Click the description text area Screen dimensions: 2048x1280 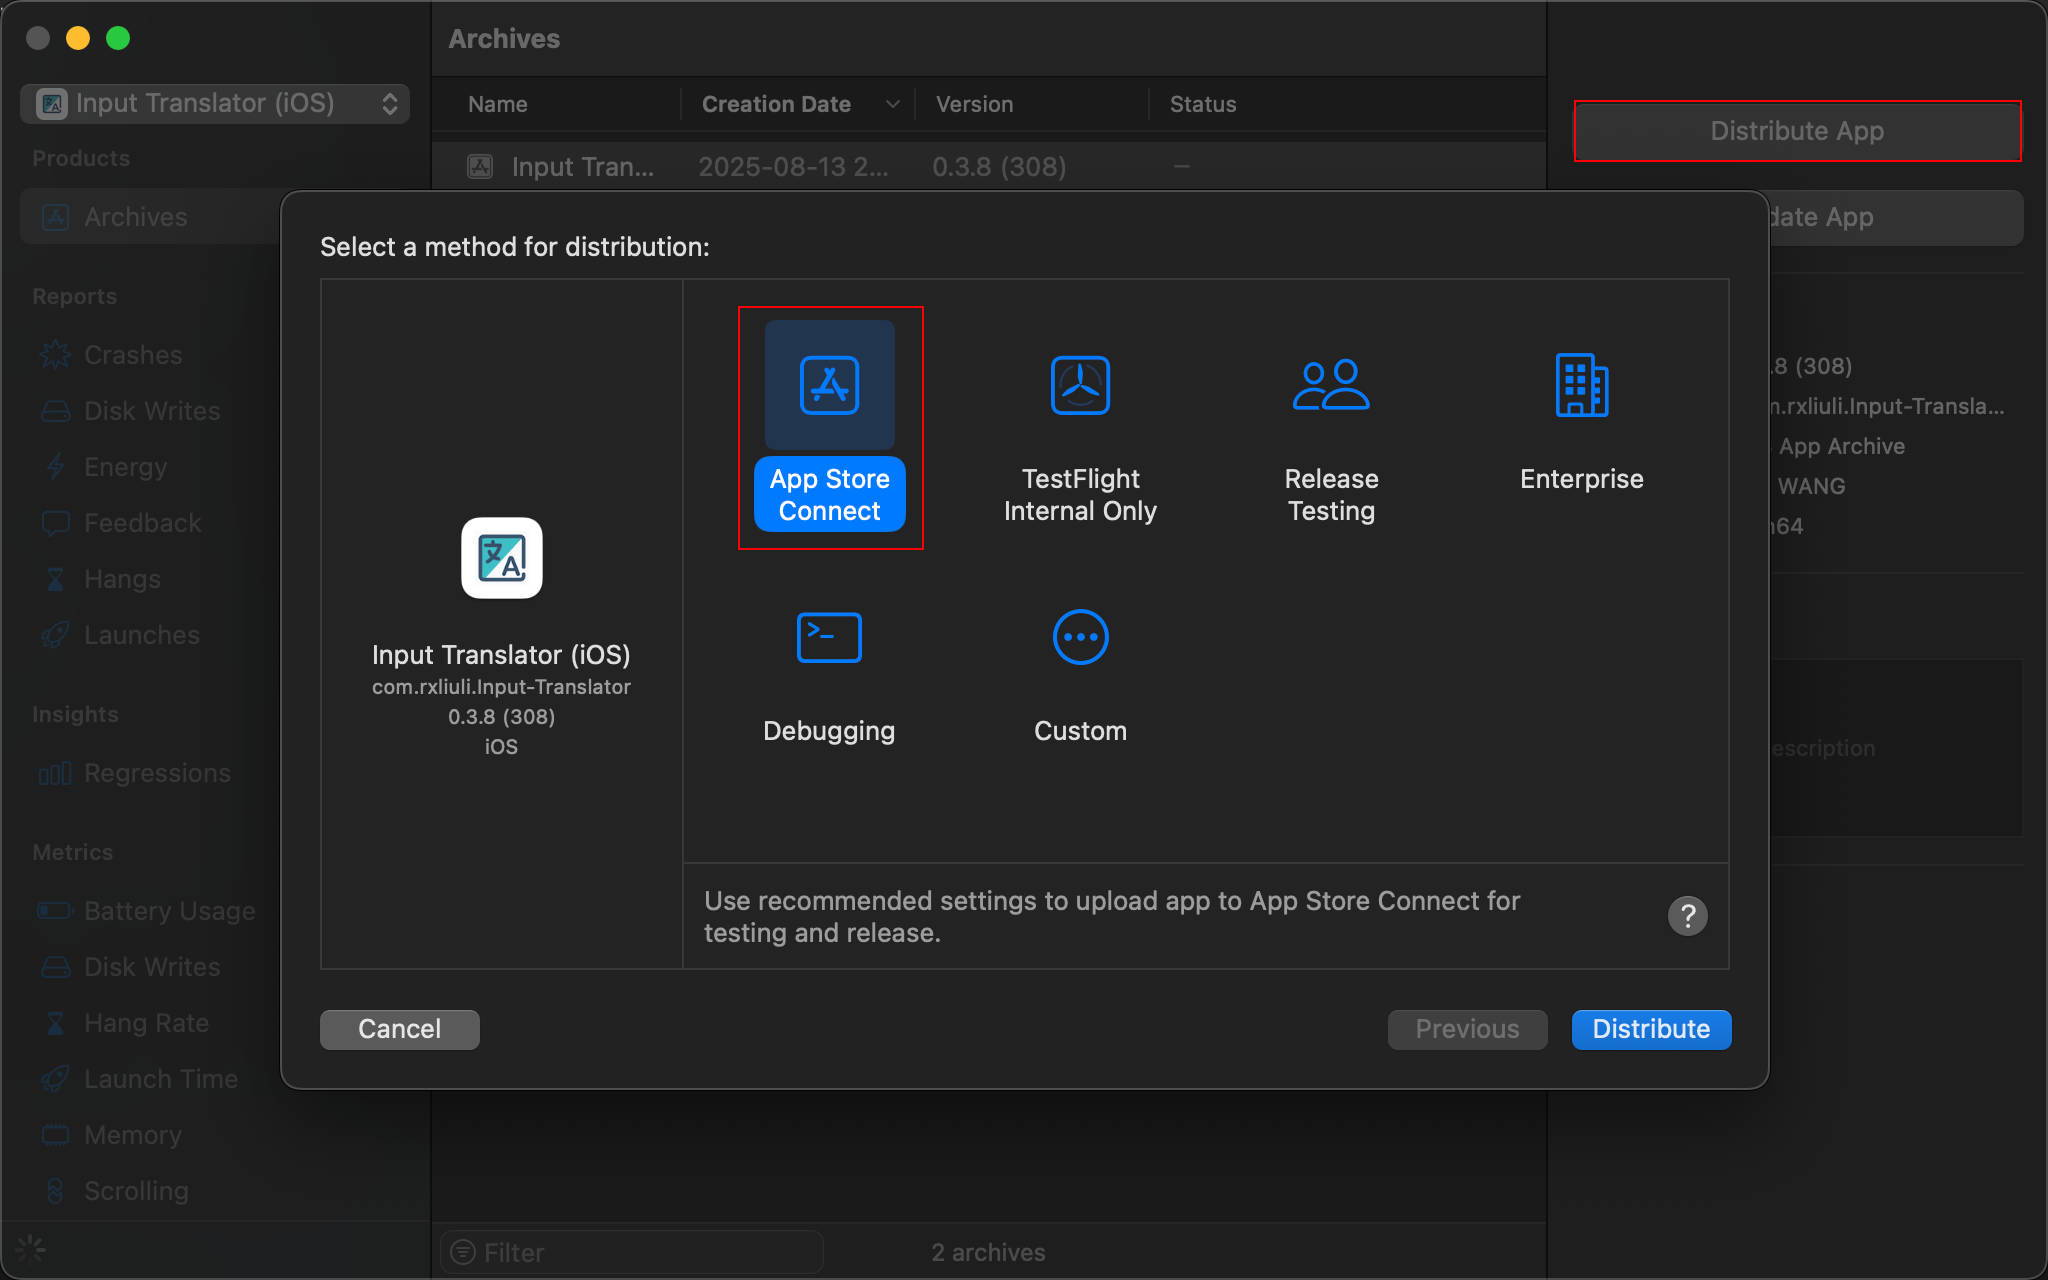coord(1896,748)
